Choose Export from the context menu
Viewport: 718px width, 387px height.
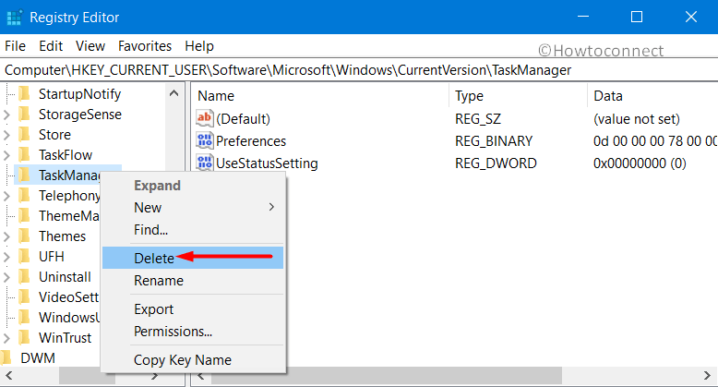(x=193, y=309)
